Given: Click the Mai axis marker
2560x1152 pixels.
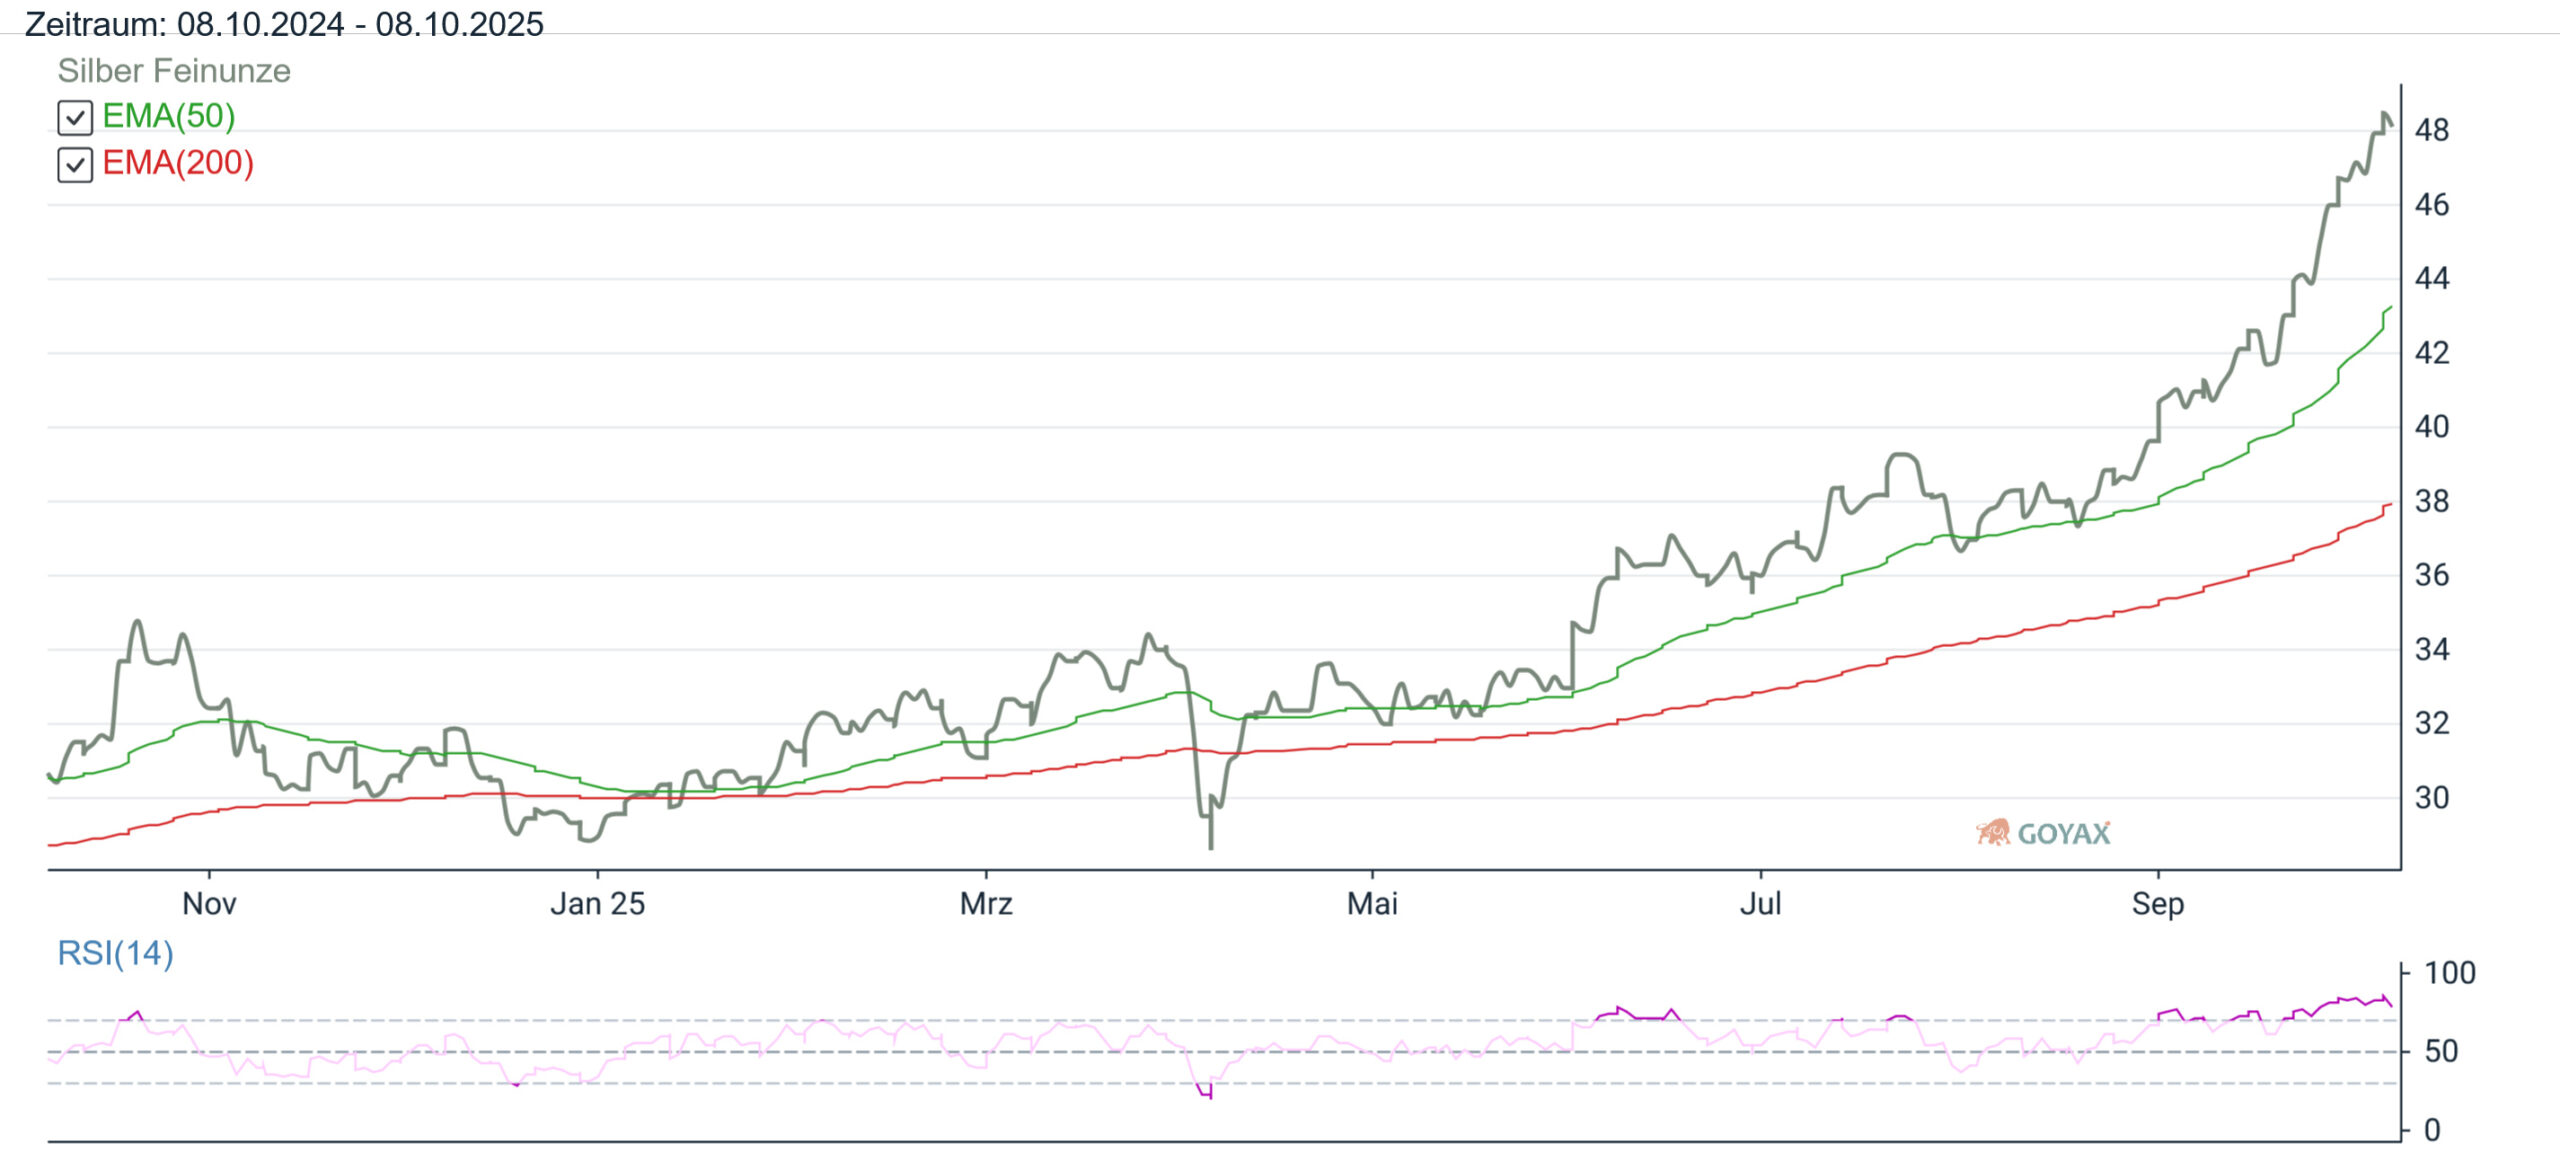Looking at the screenshot, I should (x=1372, y=904).
